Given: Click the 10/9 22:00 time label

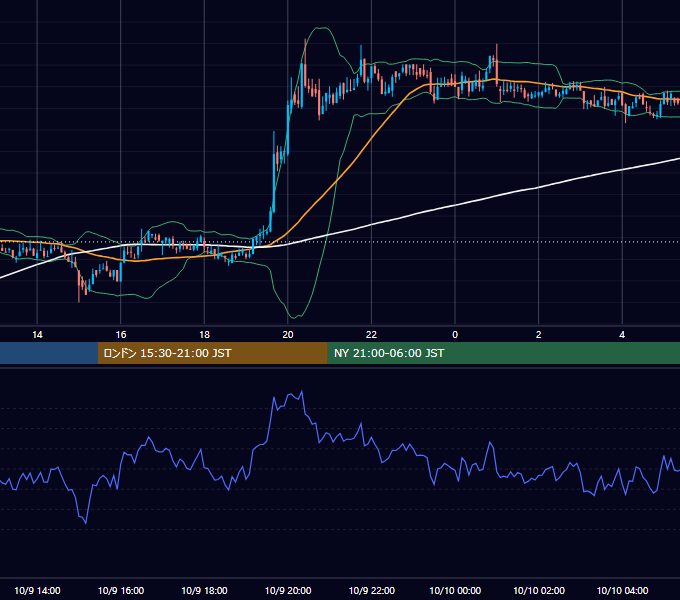Looking at the screenshot, I should [372, 590].
